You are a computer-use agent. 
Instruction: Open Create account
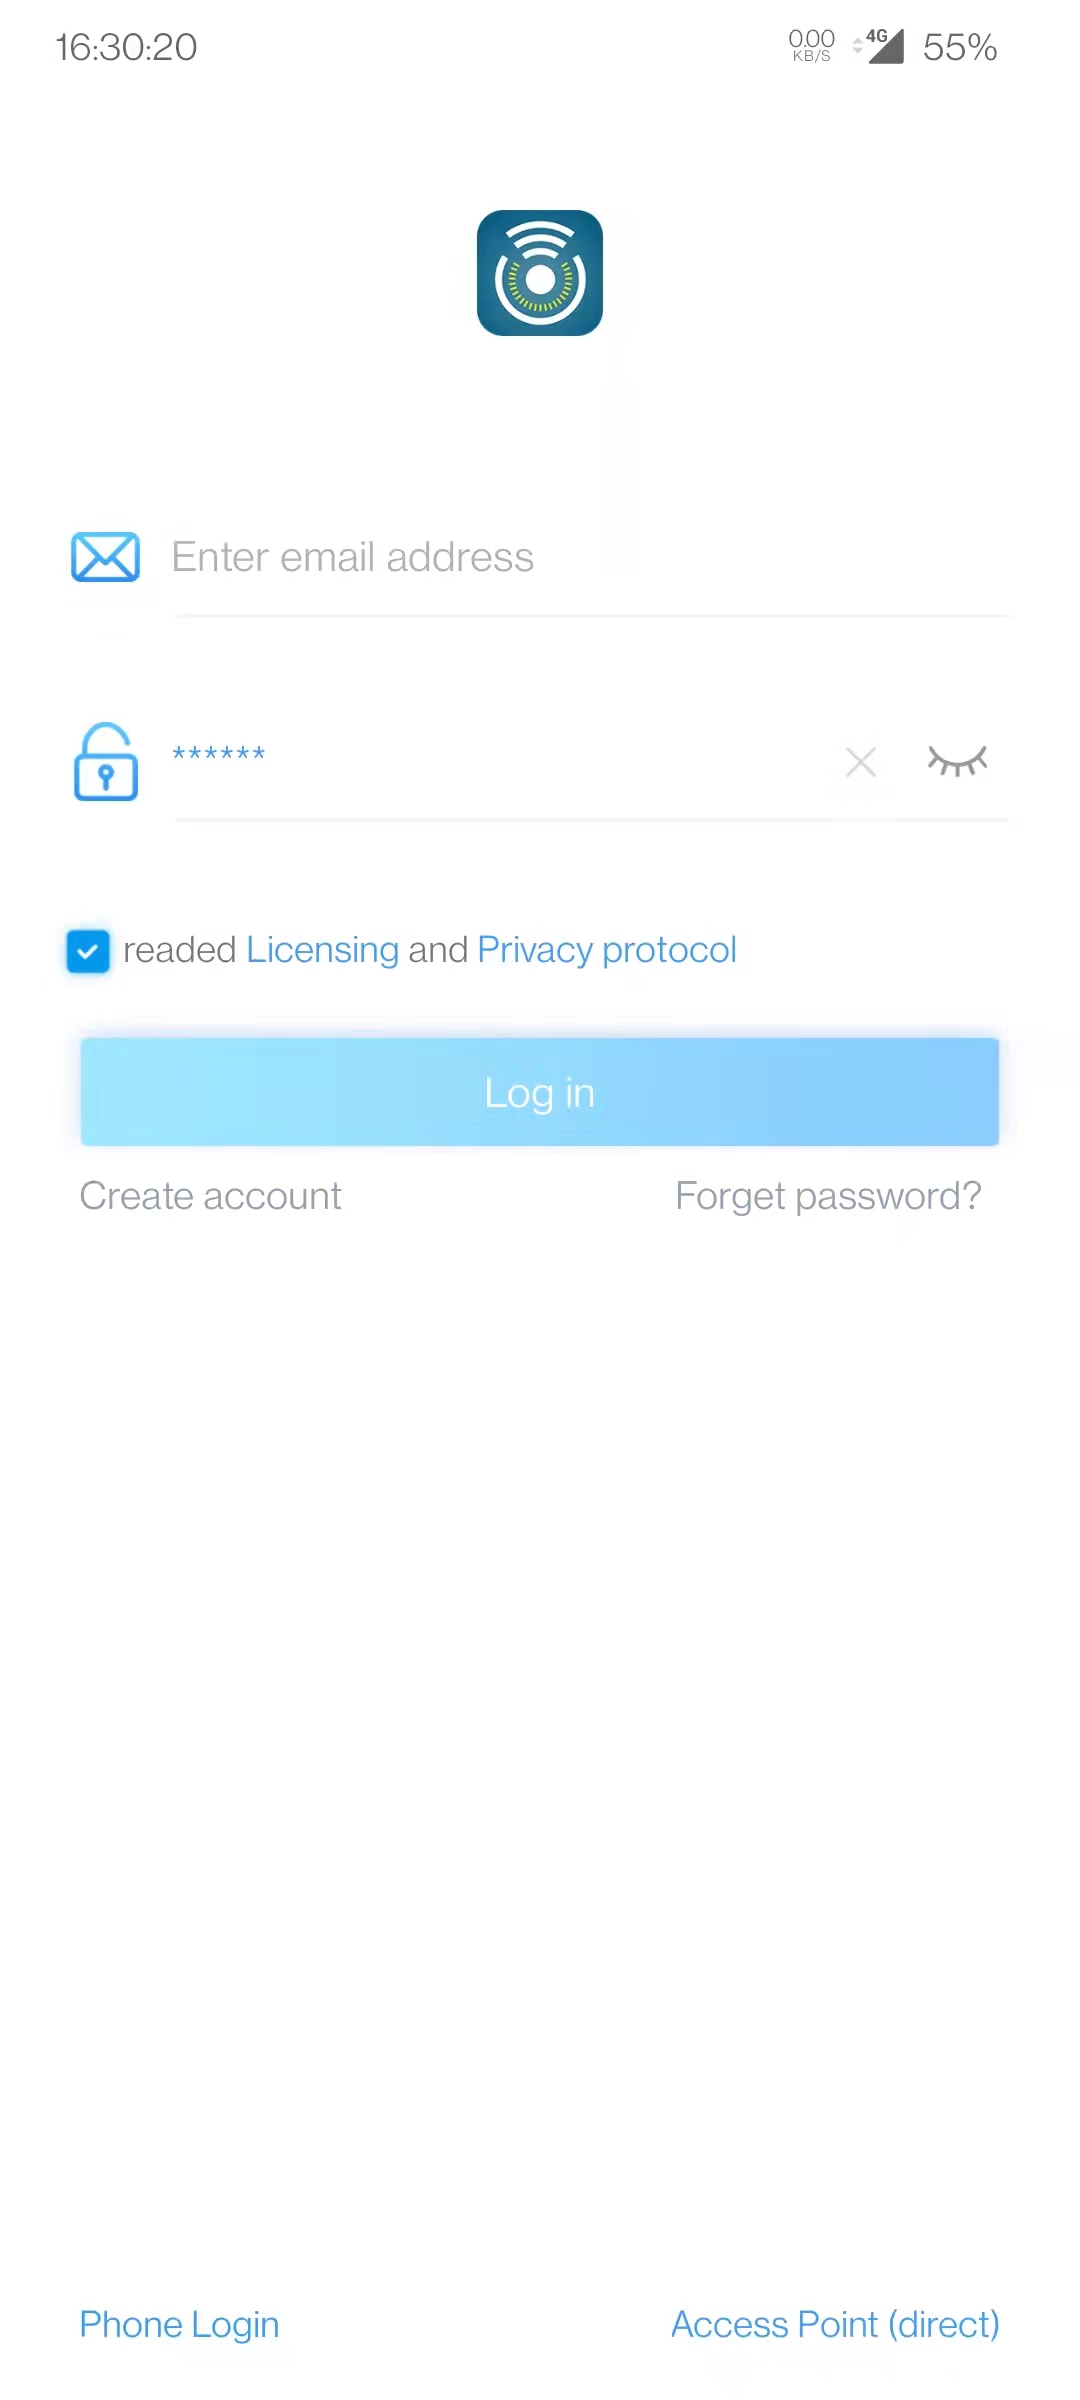click(x=210, y=1196)
